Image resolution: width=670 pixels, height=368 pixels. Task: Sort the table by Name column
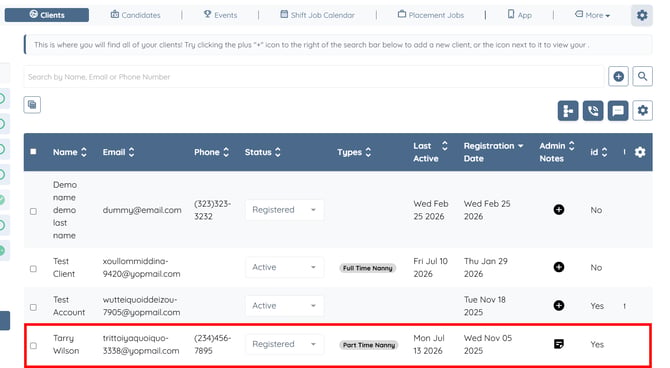click(x=70, y=152)
